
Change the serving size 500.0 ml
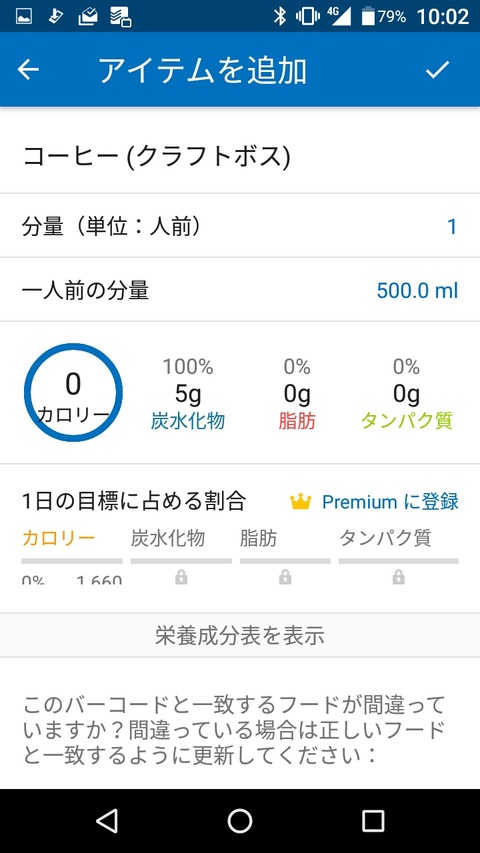click(x=417, y=290)
